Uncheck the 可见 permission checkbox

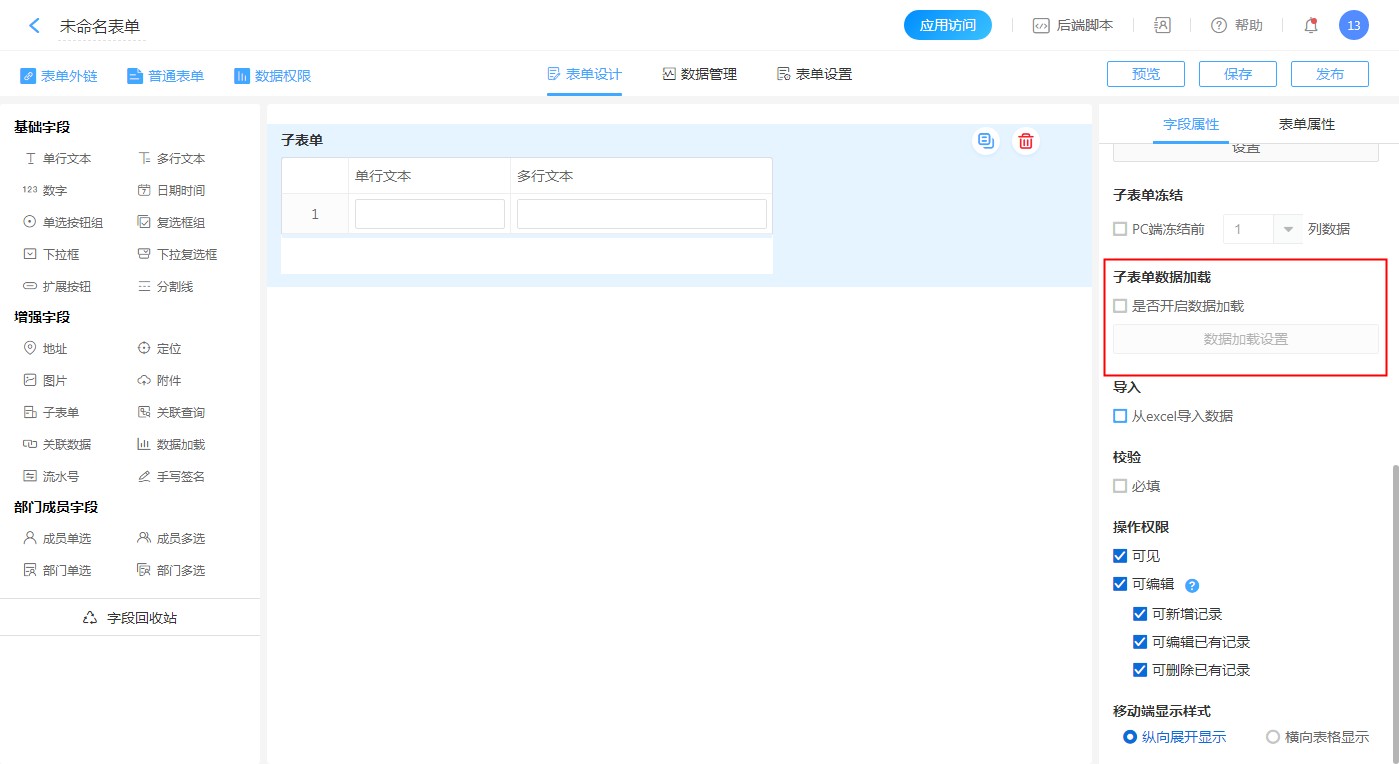pos(1120,556)
